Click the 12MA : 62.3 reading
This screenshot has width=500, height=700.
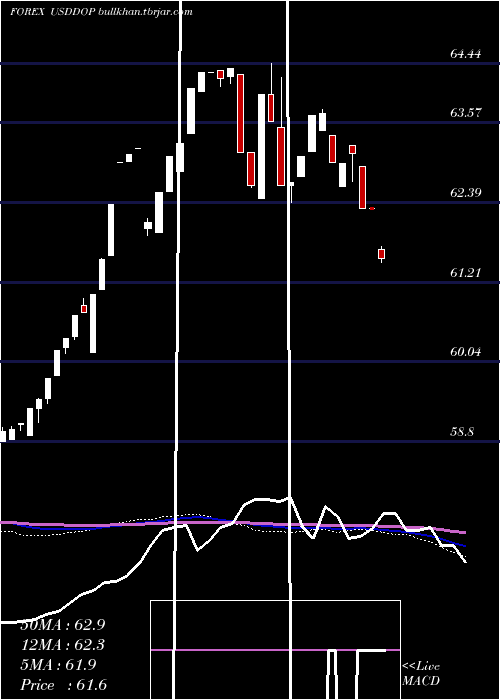(63, 645)
